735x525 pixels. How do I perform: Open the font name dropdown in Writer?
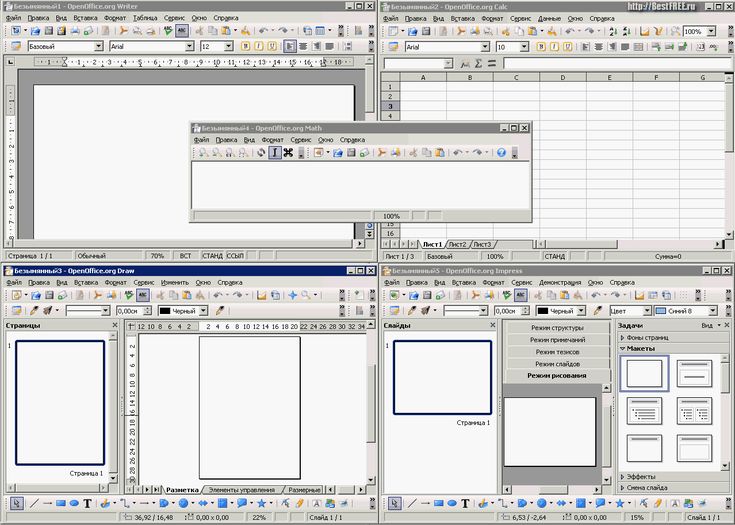pyautogui.click(x=189, y=46)
